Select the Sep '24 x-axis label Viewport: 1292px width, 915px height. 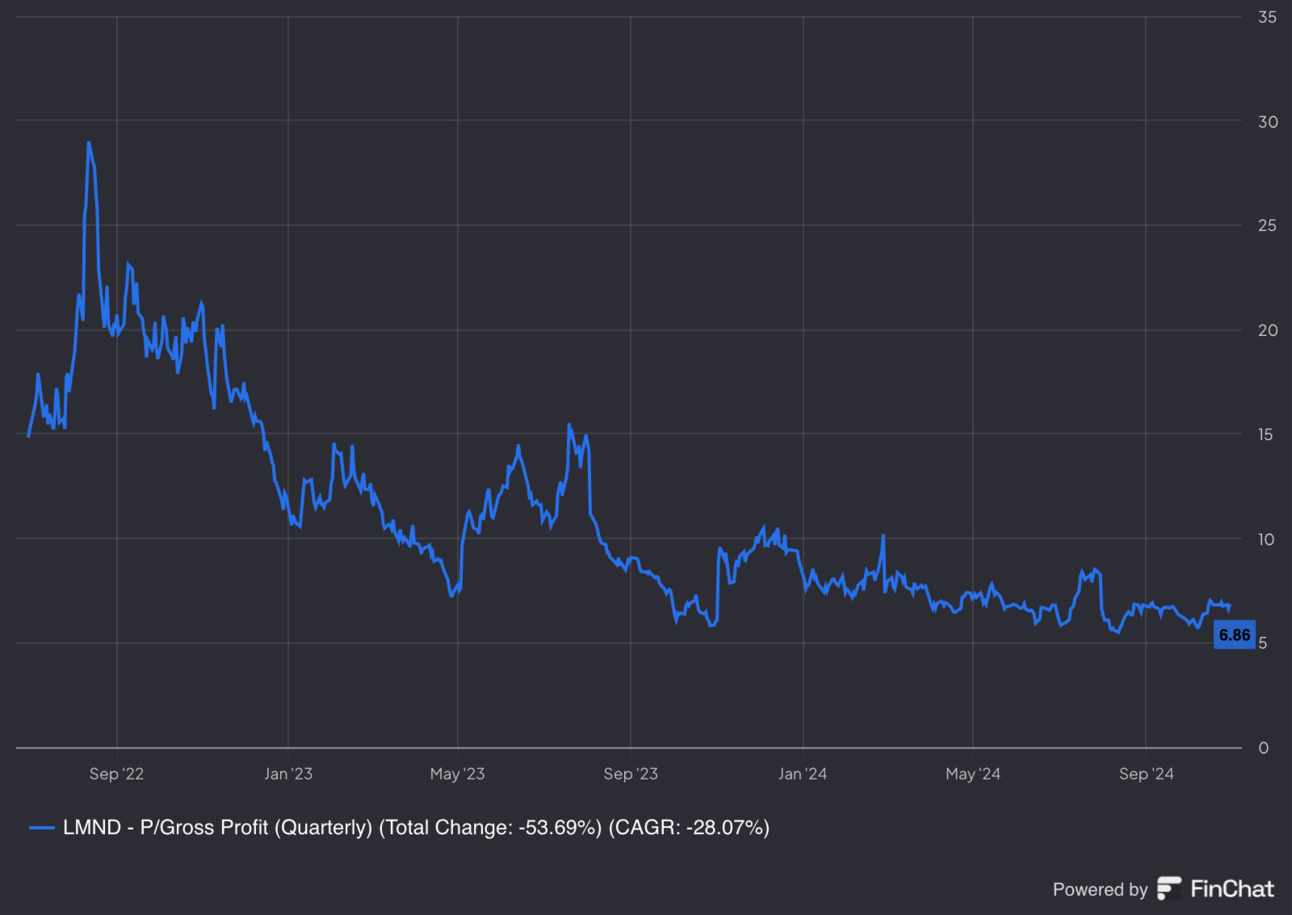click(1146, 774)
